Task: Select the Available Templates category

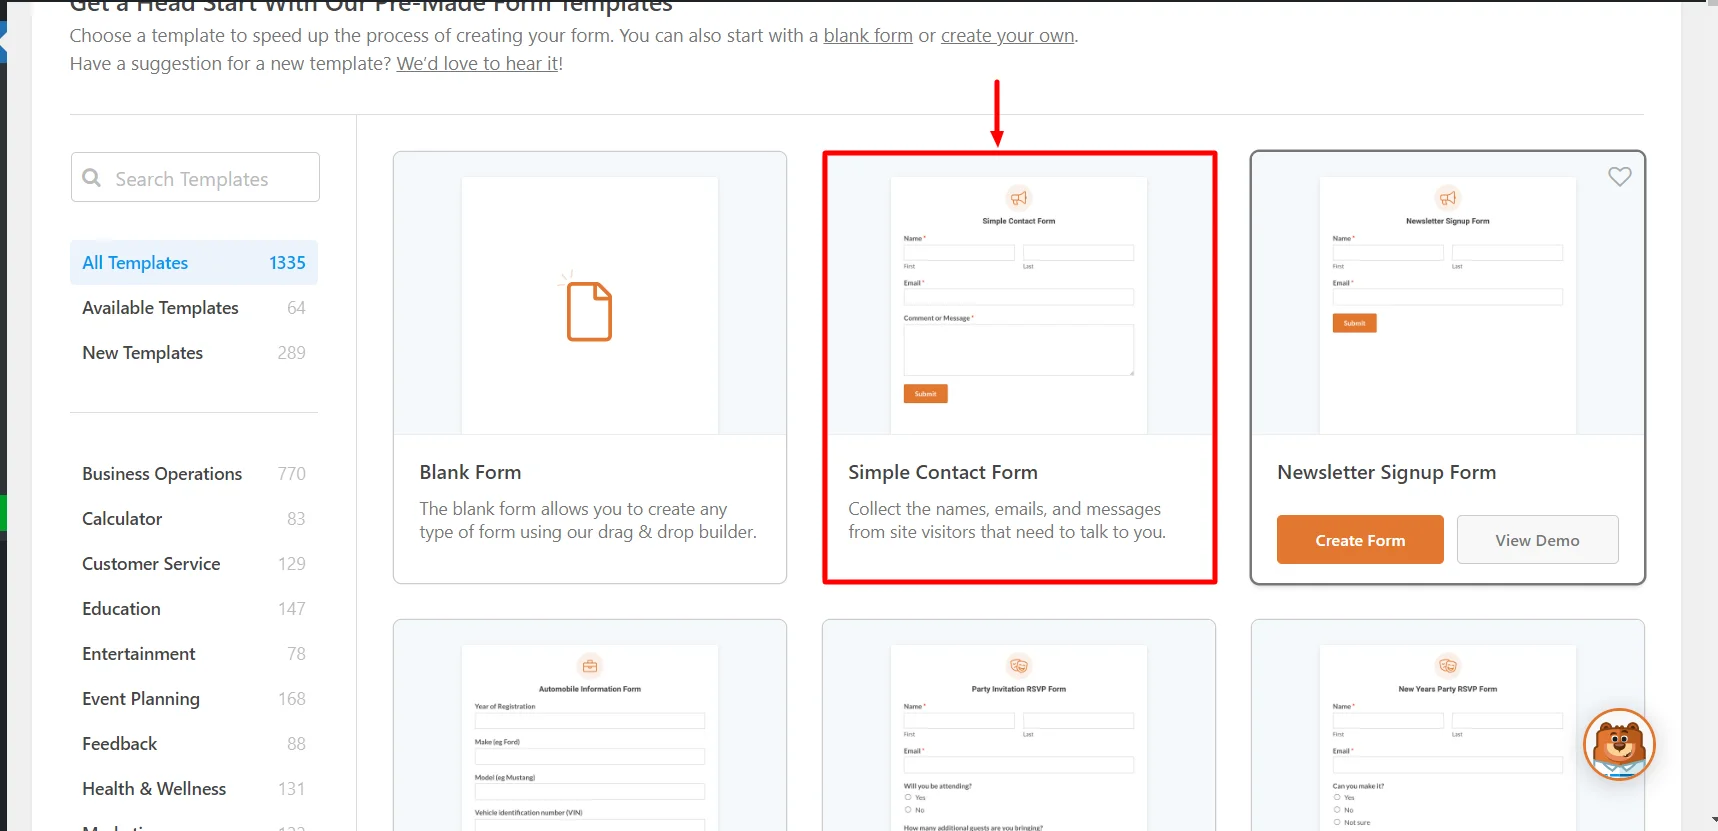Action: point(194,307)
